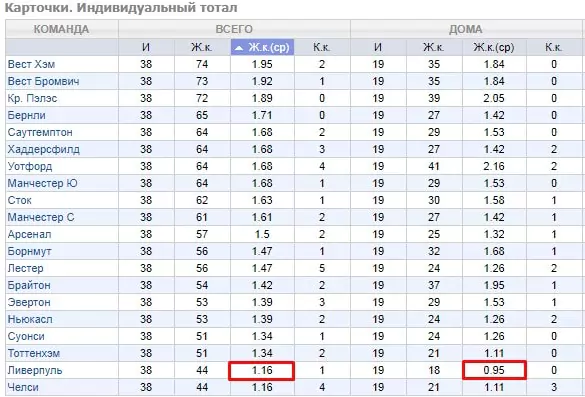Sort by Ж.к. column under ДОМА
The height and width of the screenshot is (397, 585).
coord(434,47)
